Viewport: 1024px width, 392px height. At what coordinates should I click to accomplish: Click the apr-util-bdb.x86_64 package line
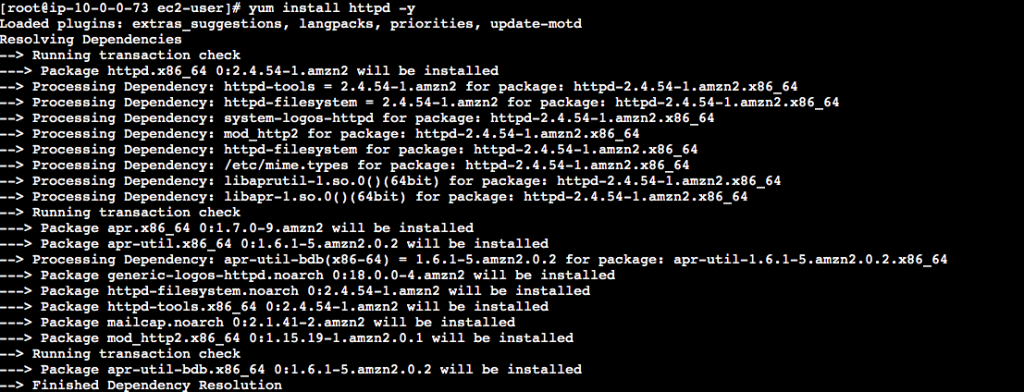click(291, 369)
